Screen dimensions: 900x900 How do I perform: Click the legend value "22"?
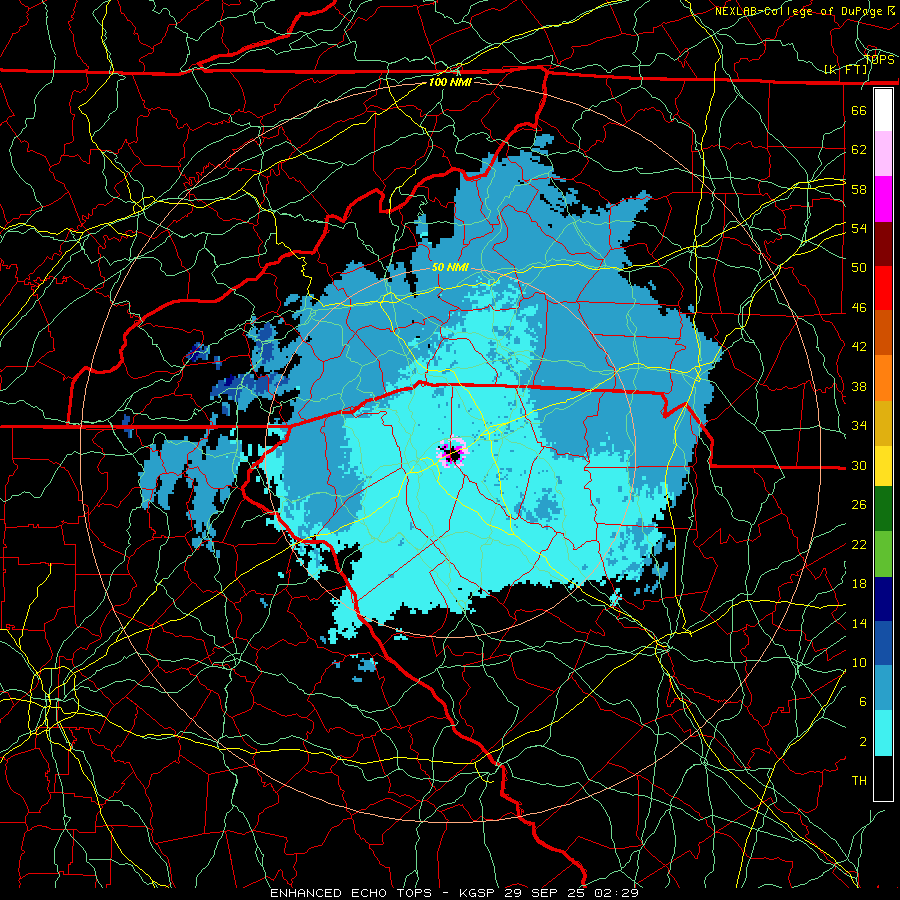coord(859,544)
